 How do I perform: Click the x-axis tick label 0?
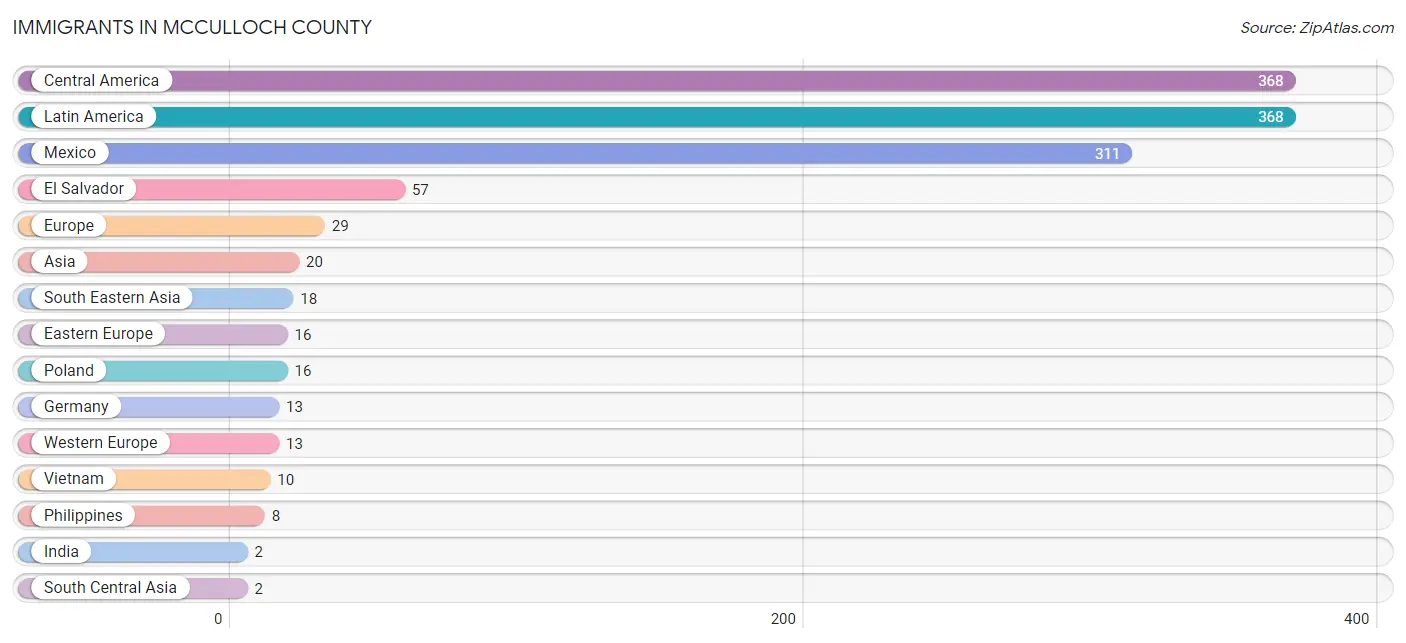pos(218,619)
